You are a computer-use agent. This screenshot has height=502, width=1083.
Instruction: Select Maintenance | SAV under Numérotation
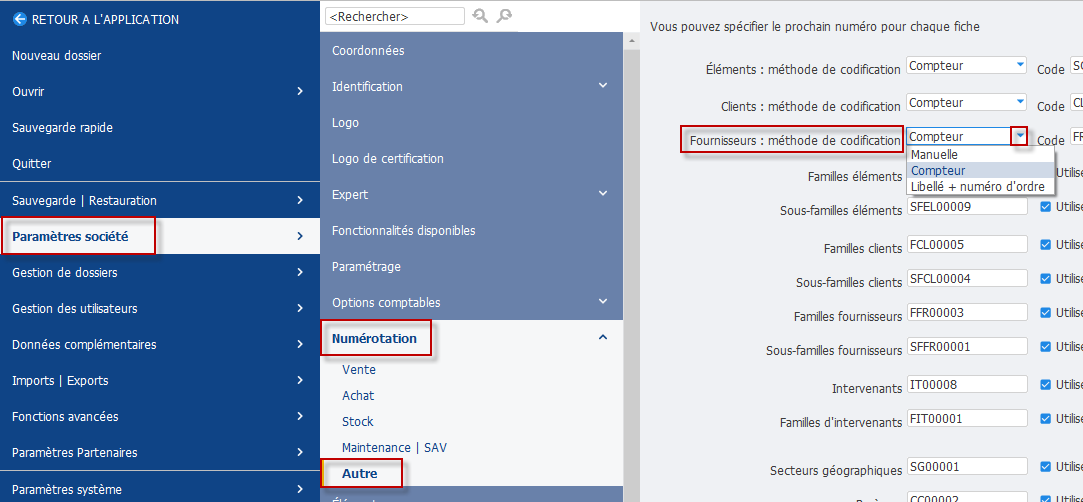(394, 447)
